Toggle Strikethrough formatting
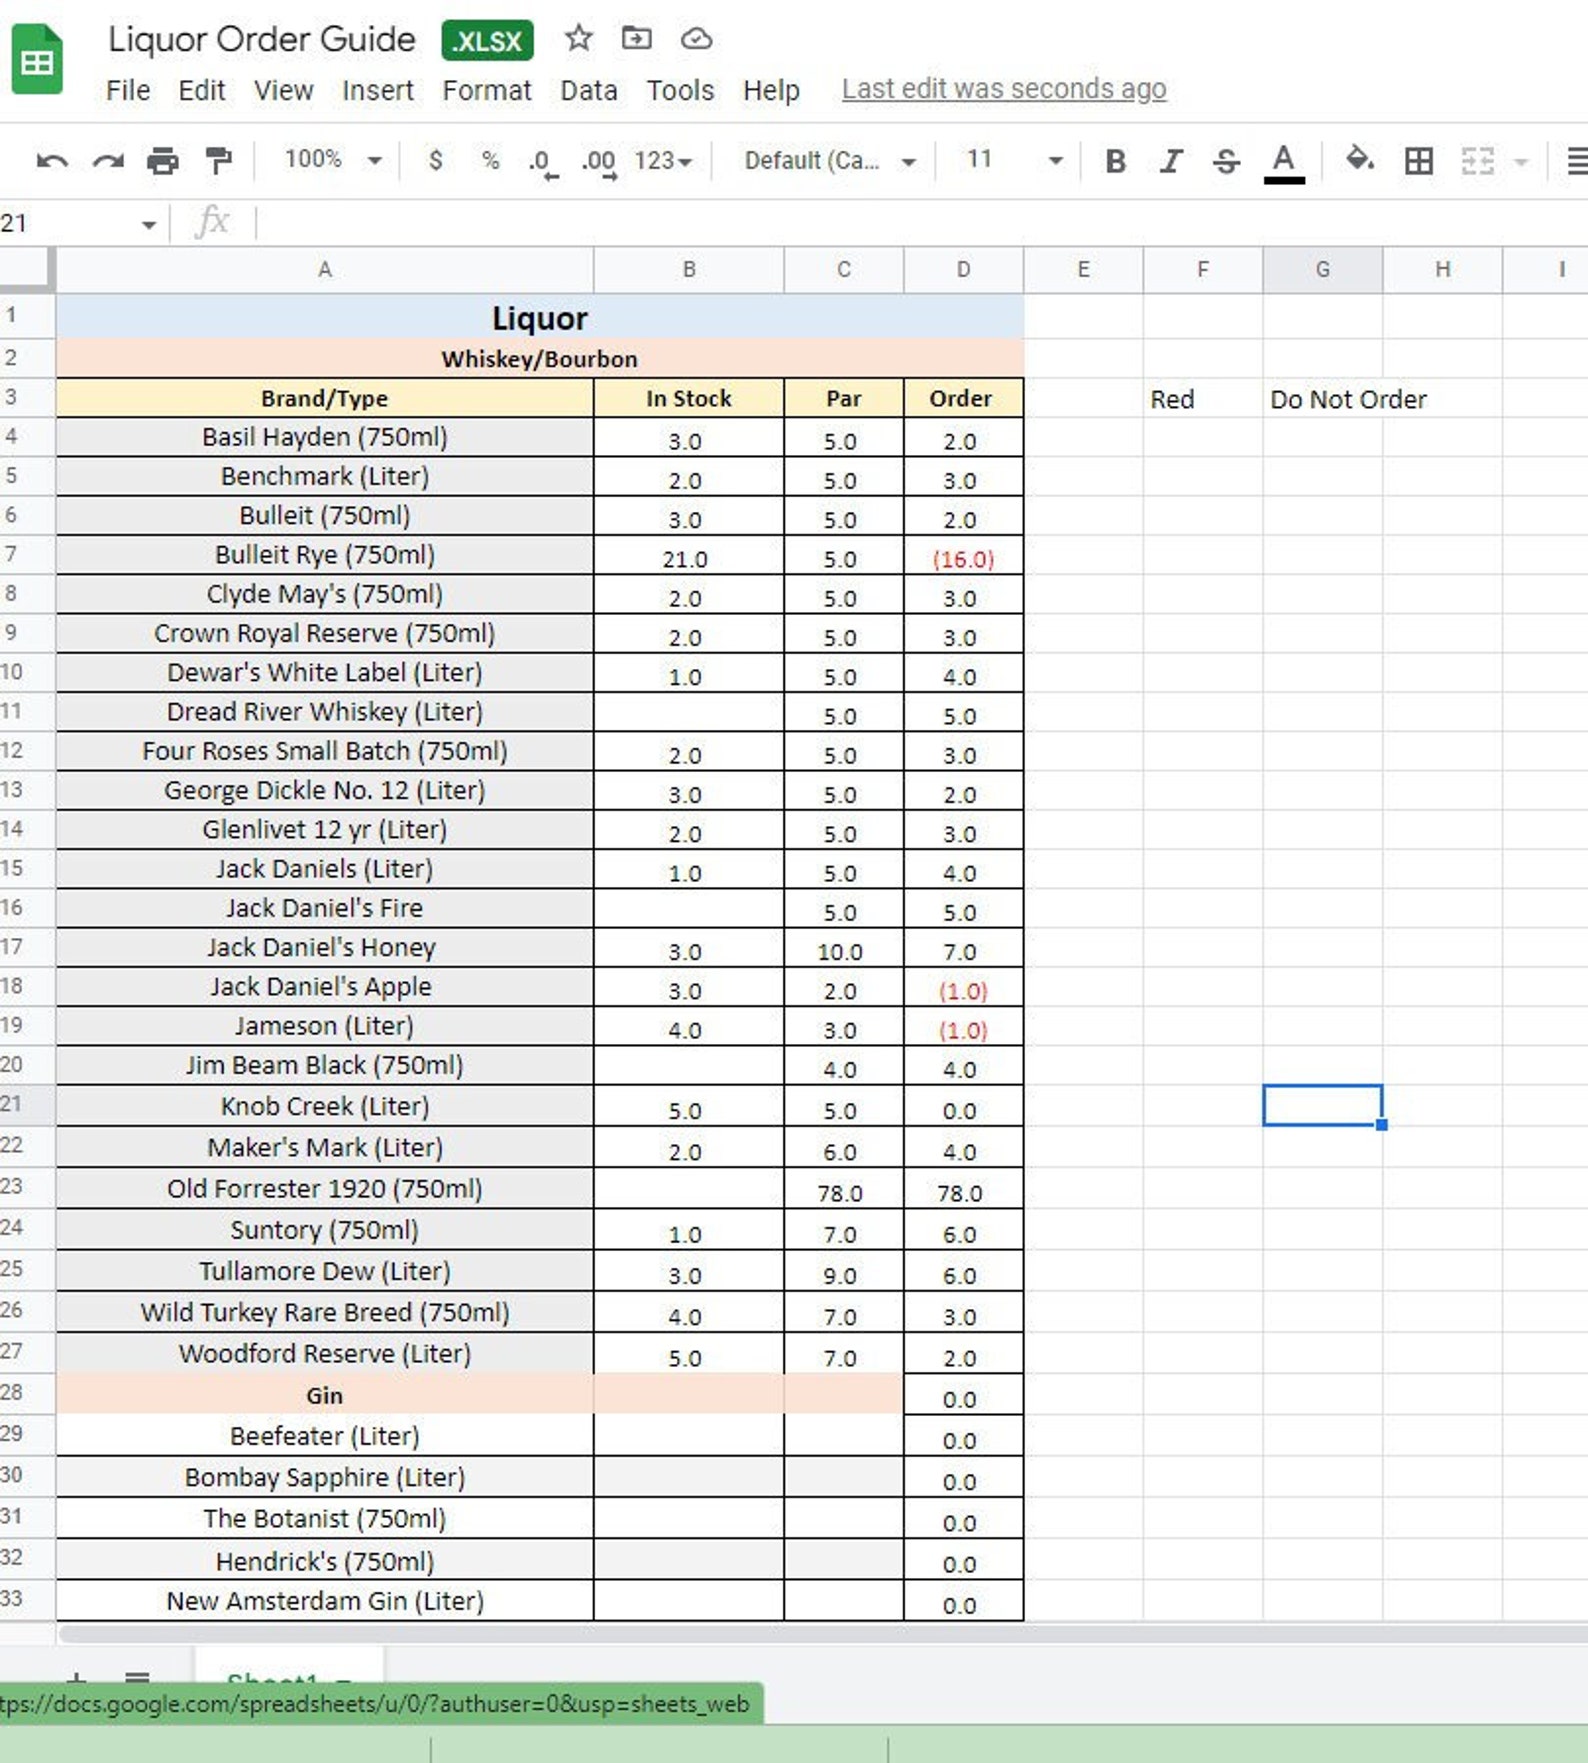Screen dimensions: 1588x1763 (1226, 161)
